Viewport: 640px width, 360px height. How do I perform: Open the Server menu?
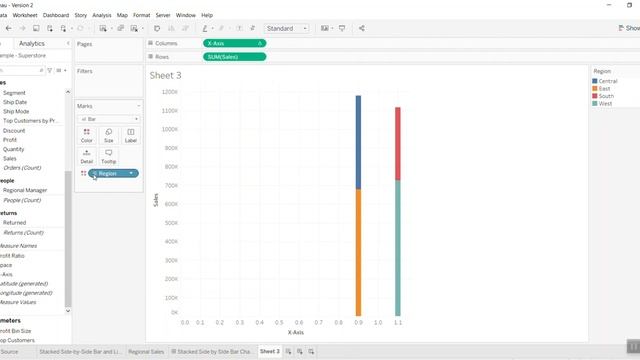tap(163, 15)
